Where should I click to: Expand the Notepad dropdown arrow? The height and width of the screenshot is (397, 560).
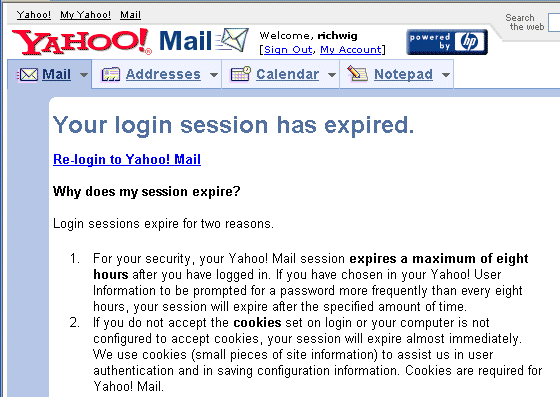(x=446, y=75)
